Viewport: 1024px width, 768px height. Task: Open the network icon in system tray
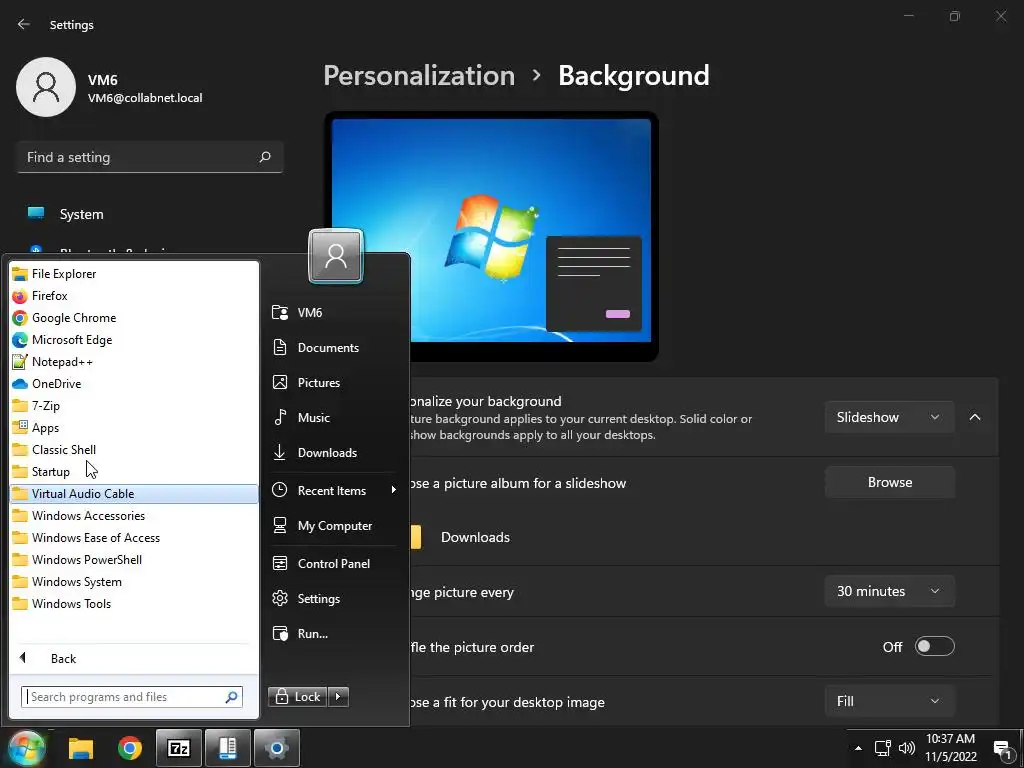point(883,748)
